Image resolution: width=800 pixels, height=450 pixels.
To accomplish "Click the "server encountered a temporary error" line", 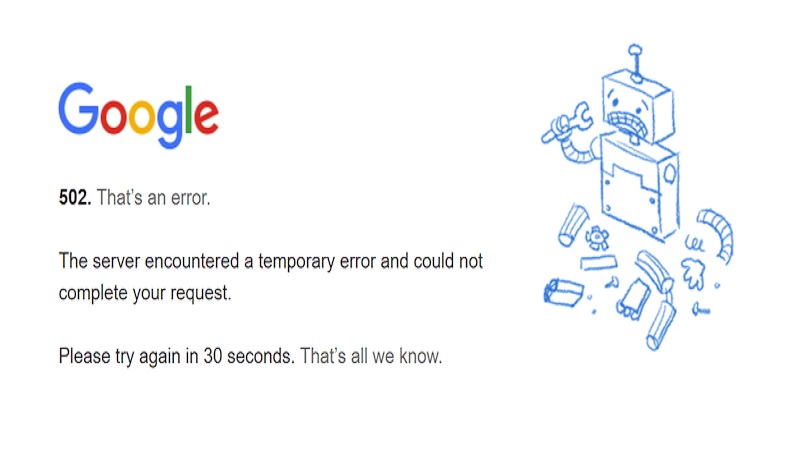I will point(271,261).
